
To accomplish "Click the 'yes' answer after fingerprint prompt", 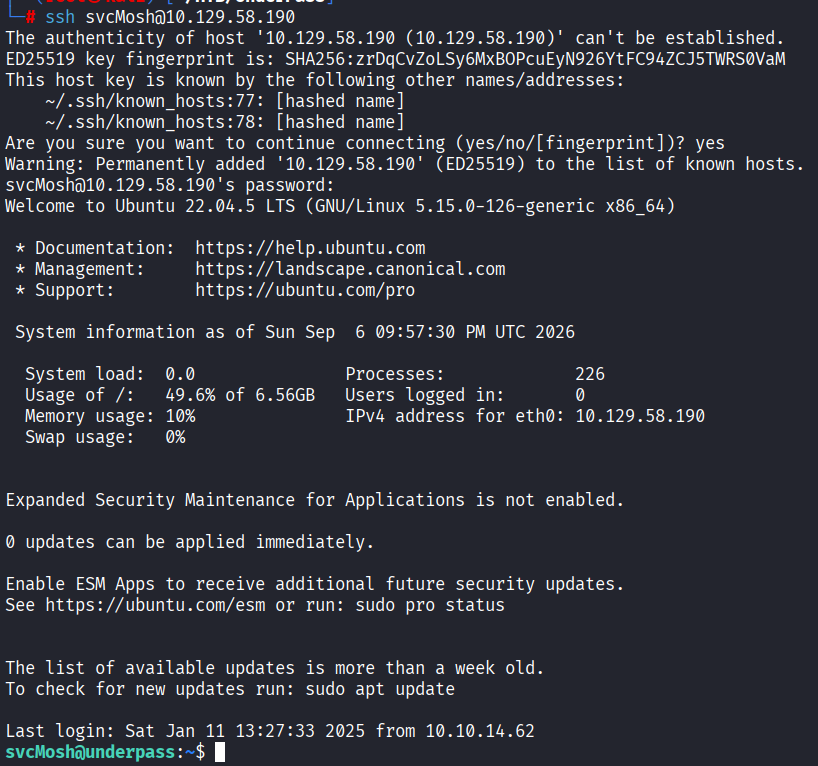I will 709,143.
